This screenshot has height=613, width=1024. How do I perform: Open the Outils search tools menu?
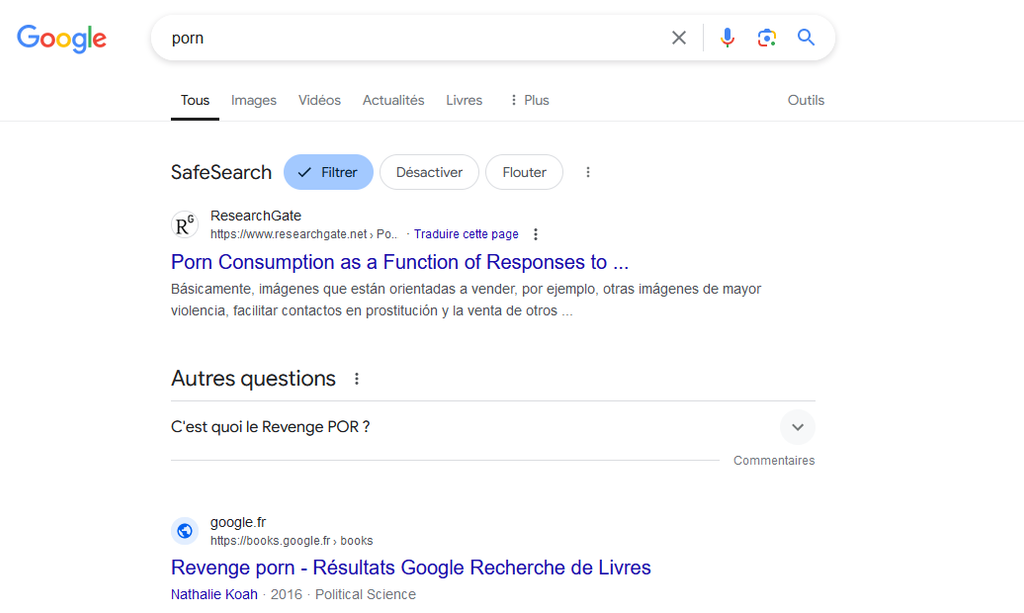pos(806,100)
